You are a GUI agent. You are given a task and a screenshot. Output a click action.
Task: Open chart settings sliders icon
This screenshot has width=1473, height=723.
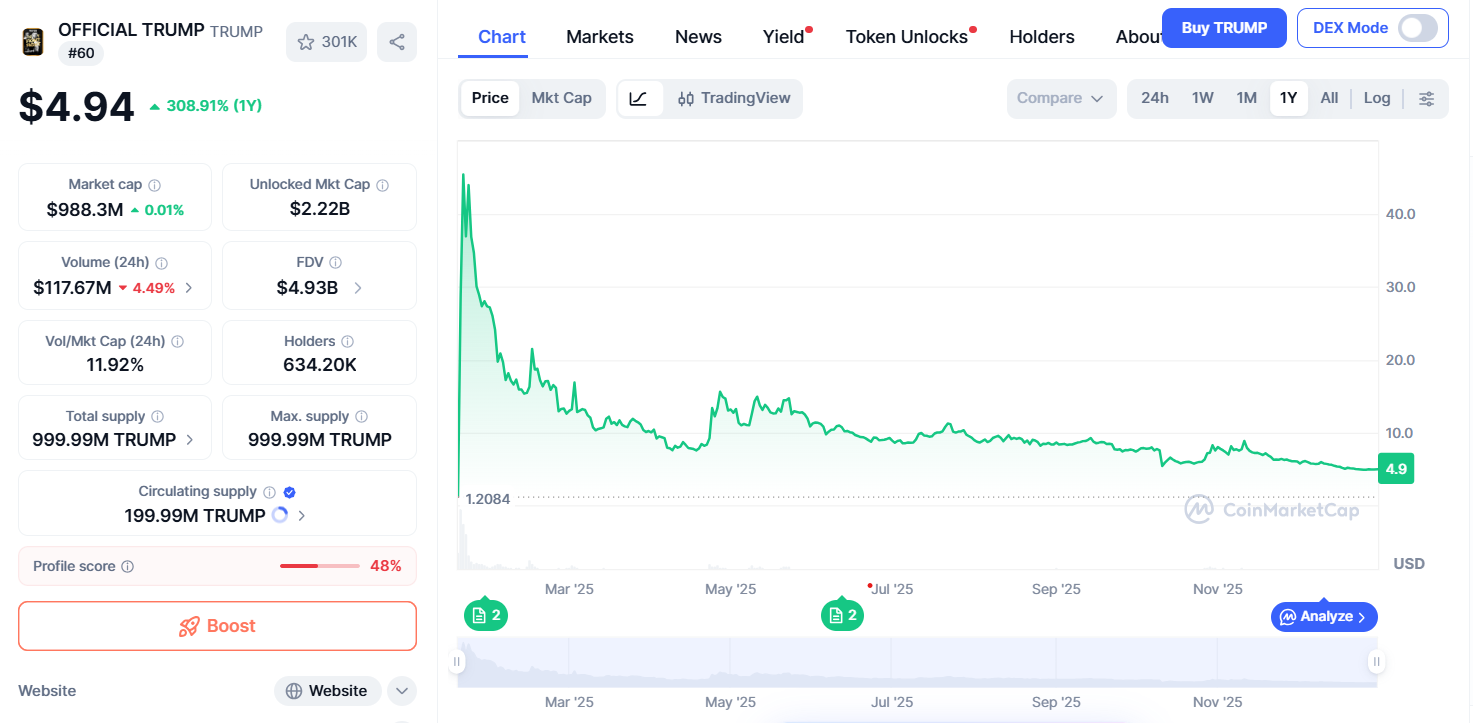click(x=1427, y=98)
